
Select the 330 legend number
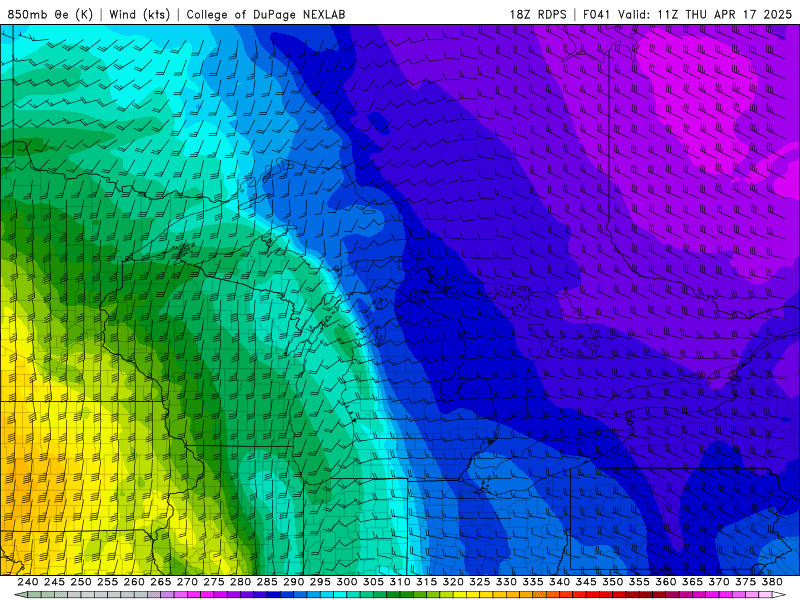[x=506, y=582]
